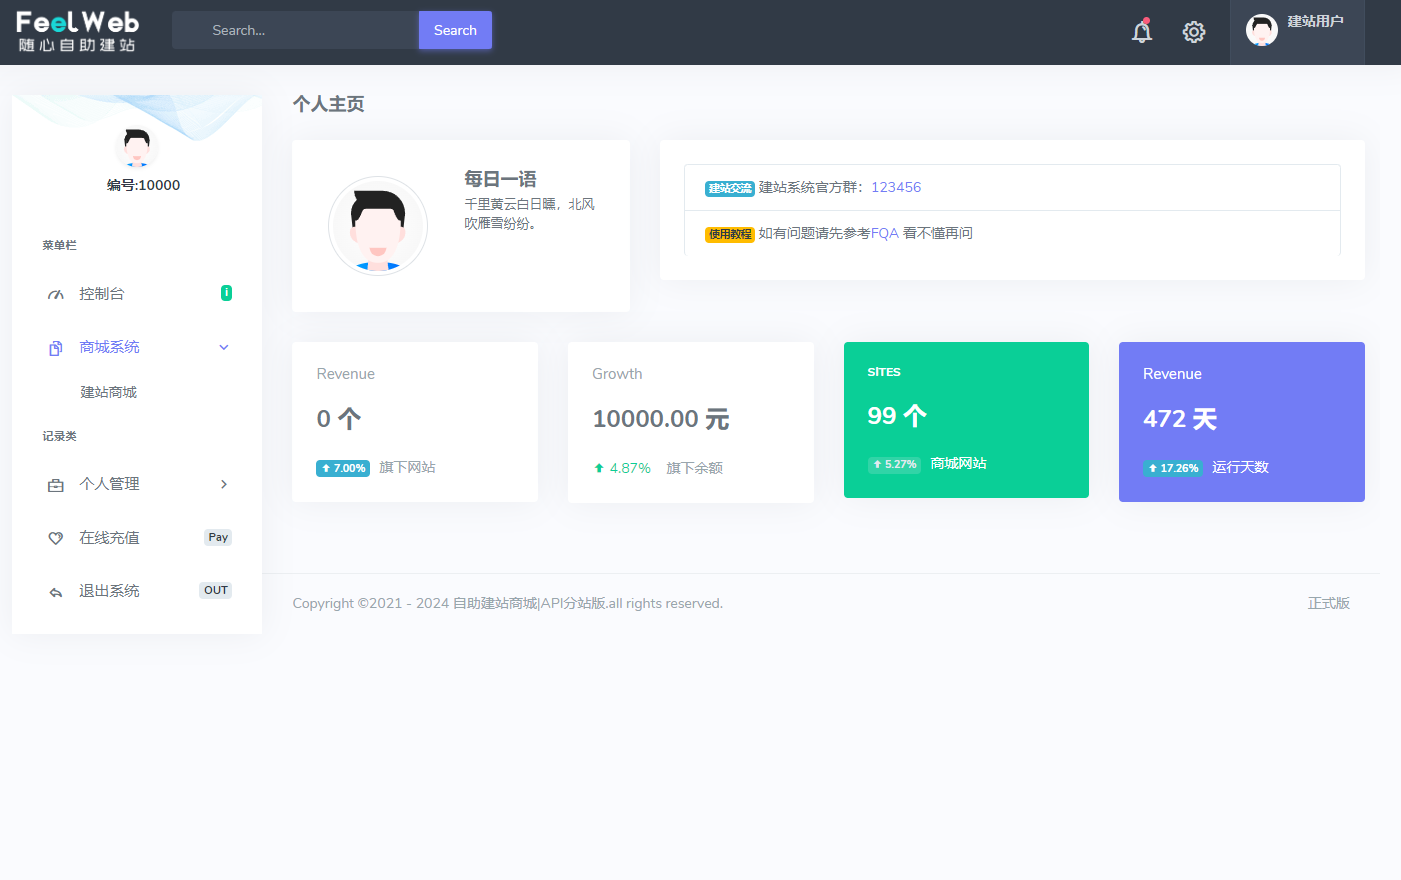Viewport: 1401px width, 880px height.
Task: Click the document icon beside 商城系统
Action: (x=56, y=348)
